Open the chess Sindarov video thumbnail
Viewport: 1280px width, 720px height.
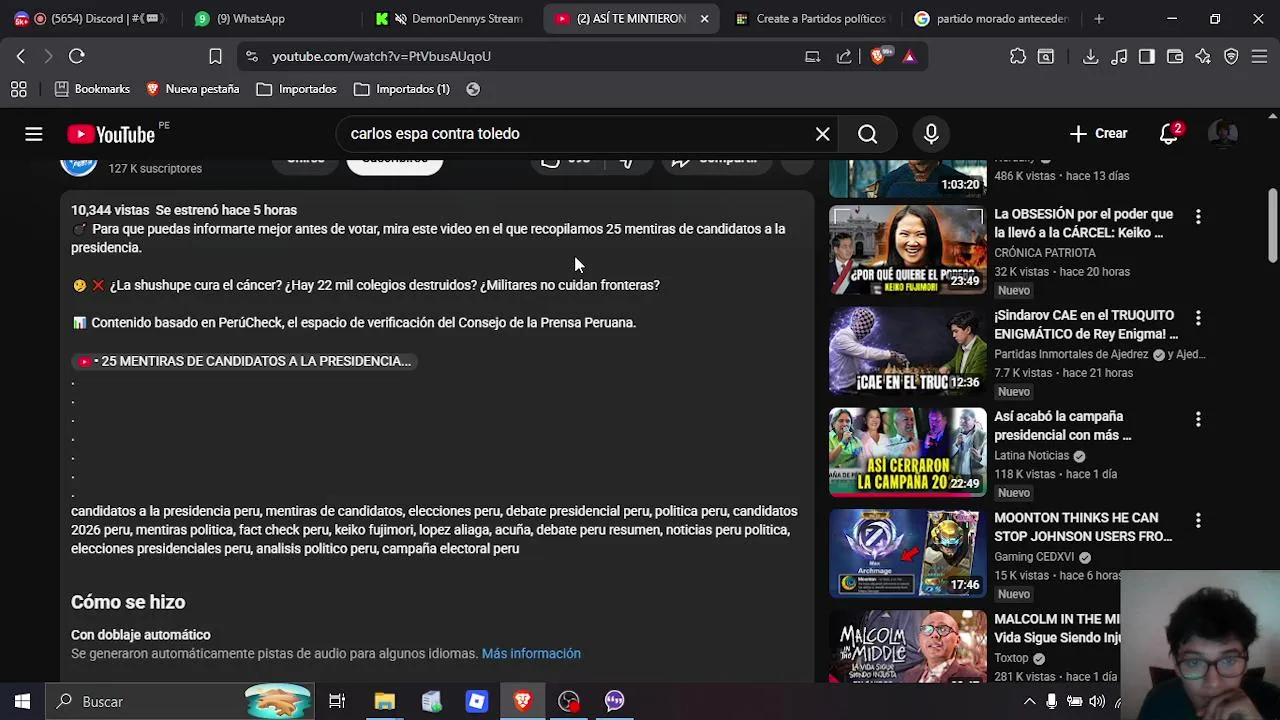coord(907,351)
